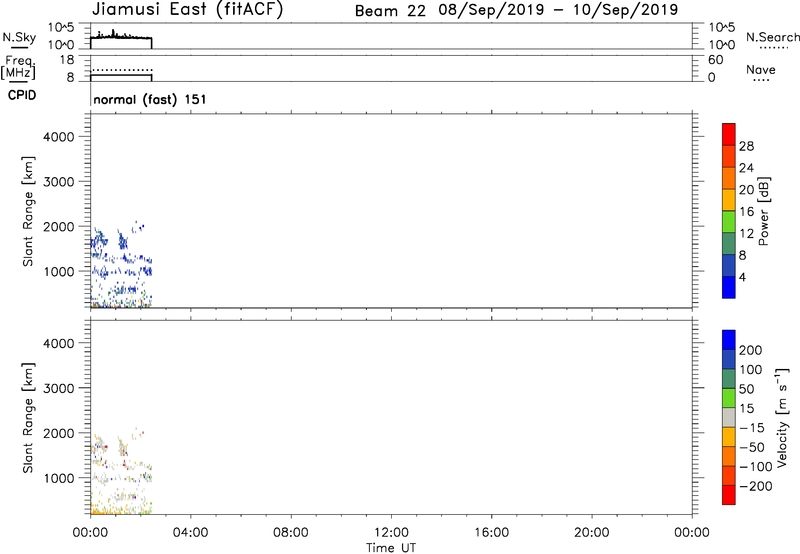Click the gray Velocity segment between -15 and 15
This screenshot has width=800, height=554.
tap(729, 417)
